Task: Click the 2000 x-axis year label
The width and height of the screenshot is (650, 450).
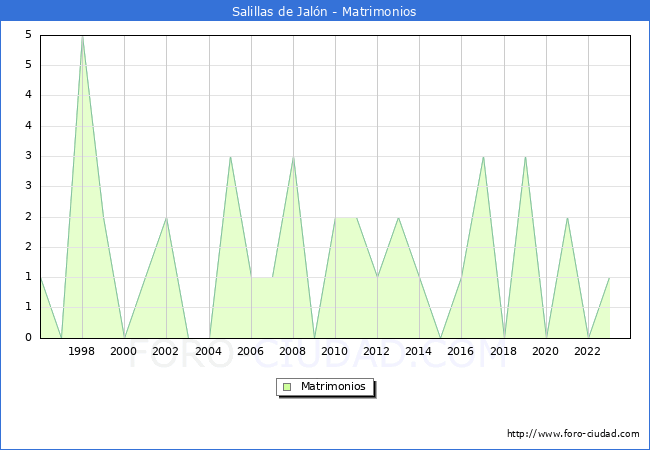Action: pos(123,351)
